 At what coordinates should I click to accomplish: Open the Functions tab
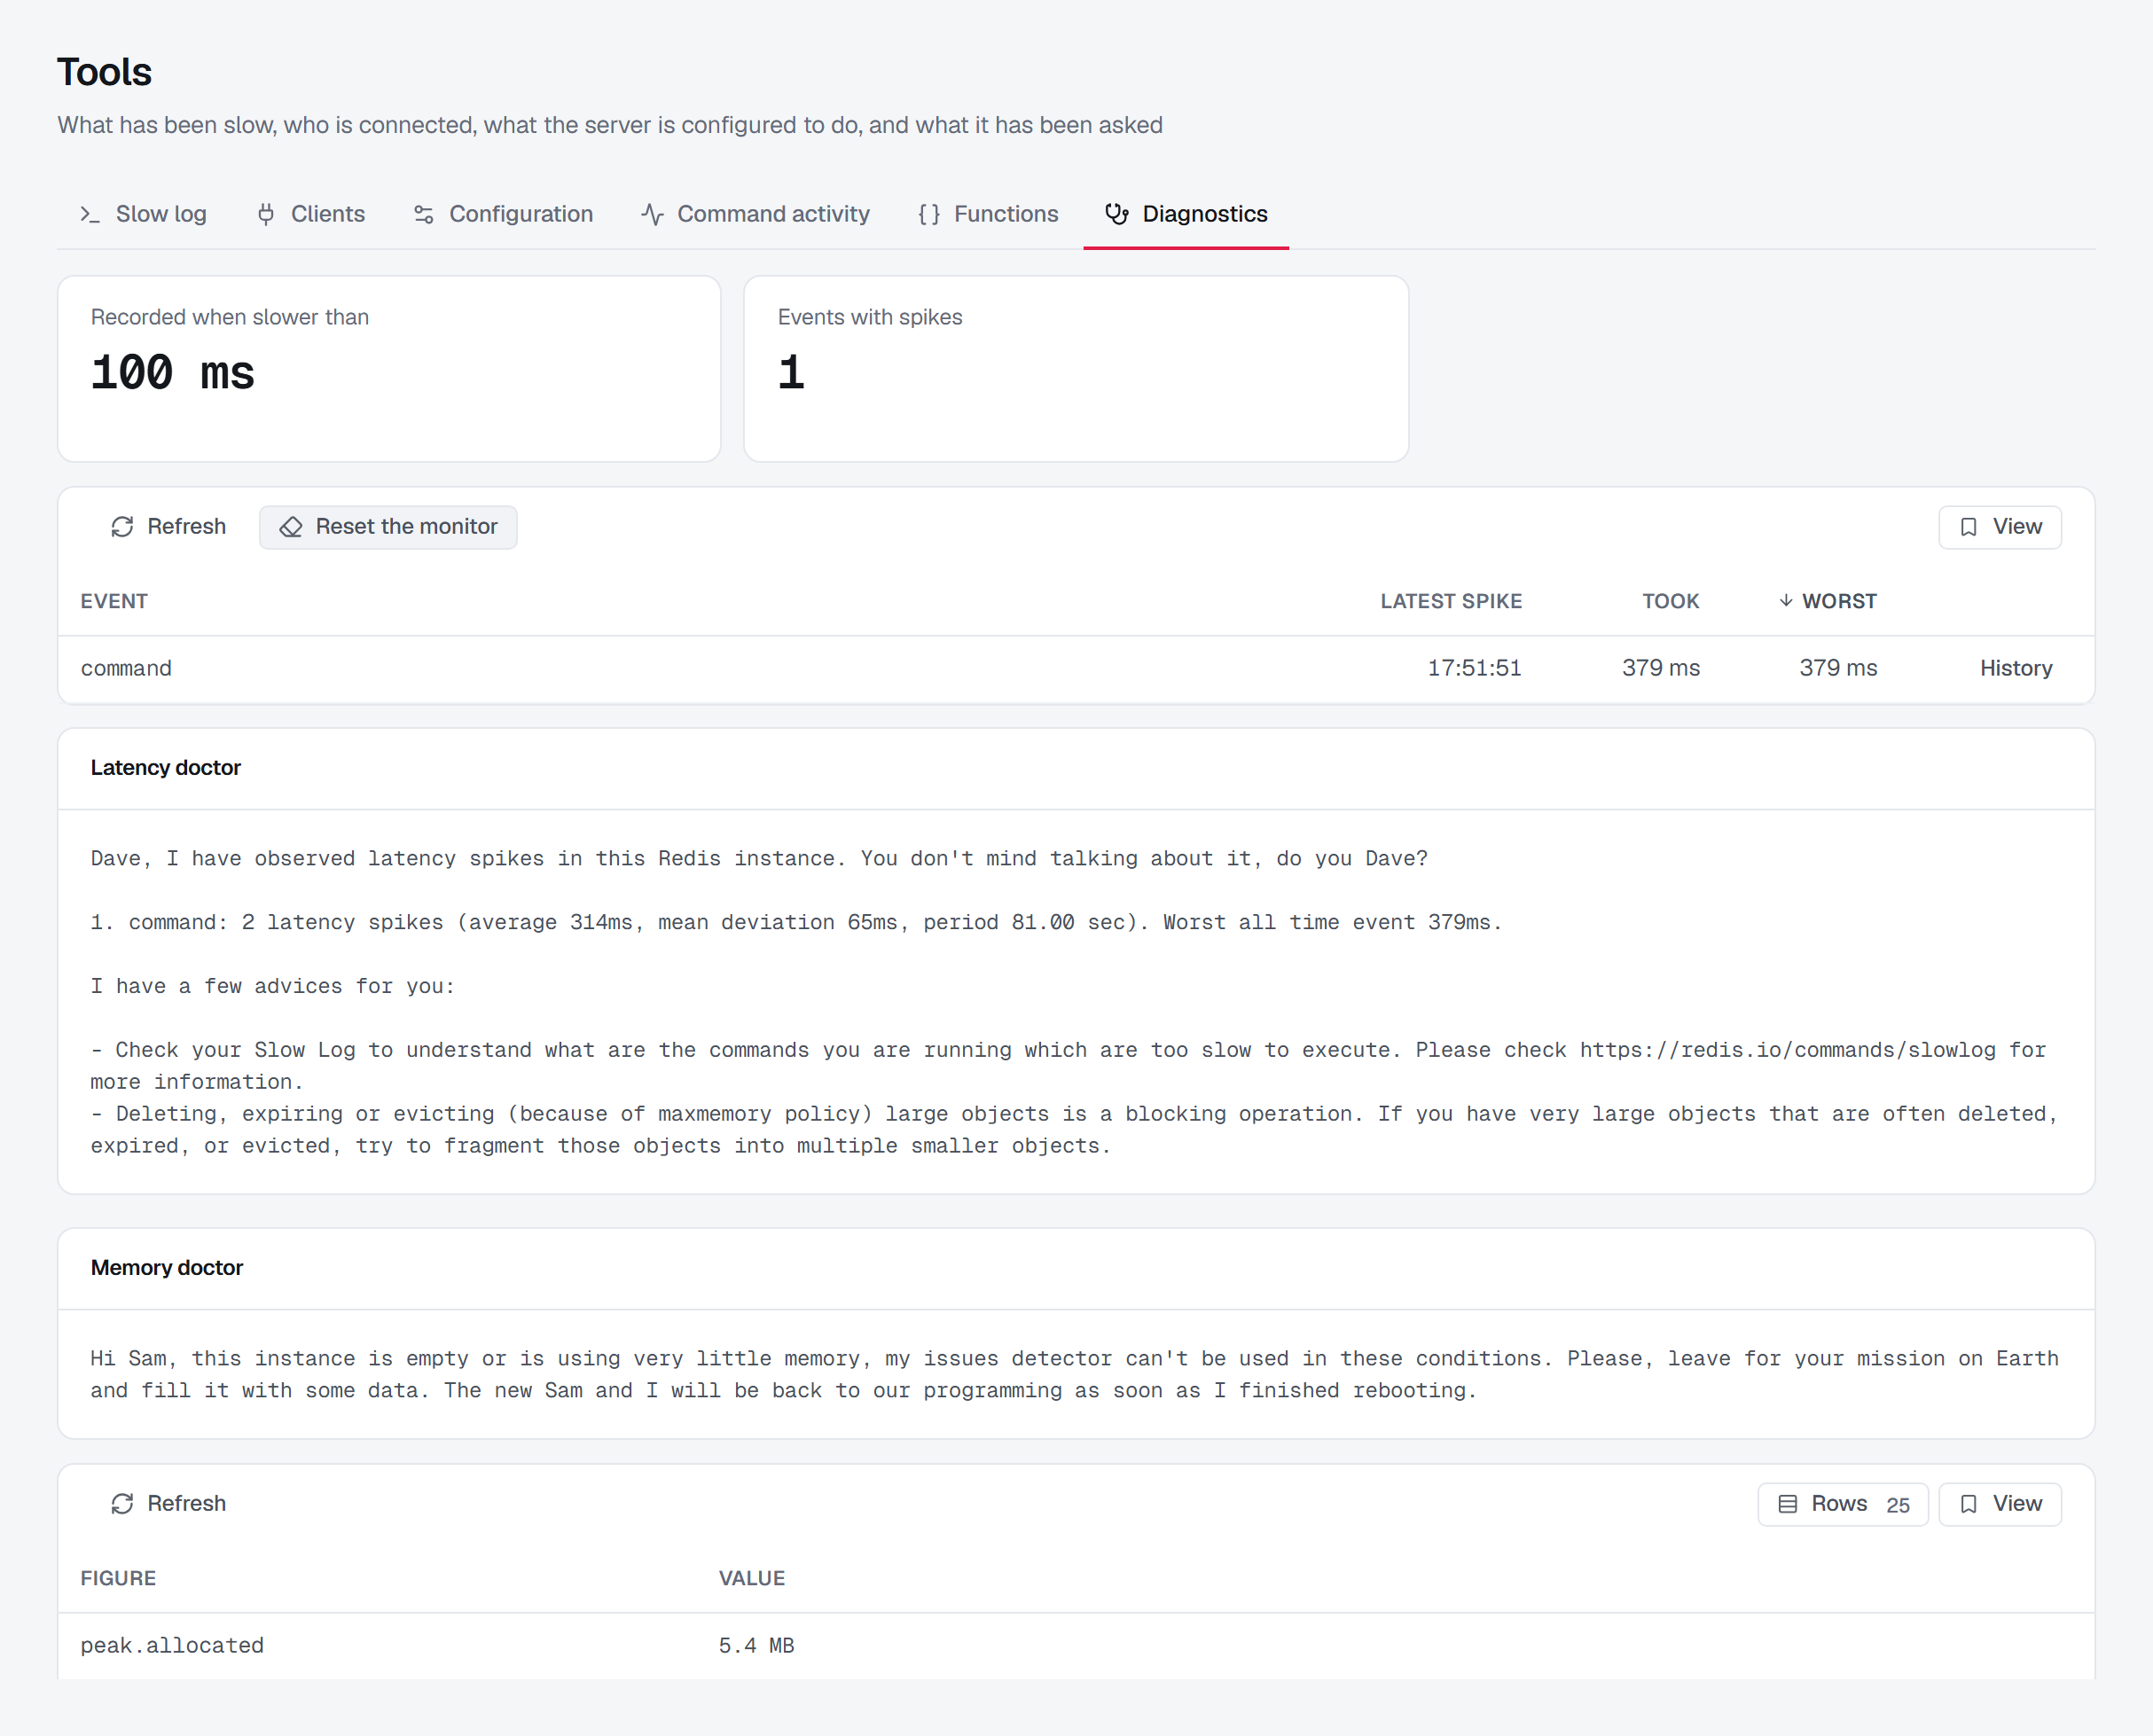coord(988,214)
